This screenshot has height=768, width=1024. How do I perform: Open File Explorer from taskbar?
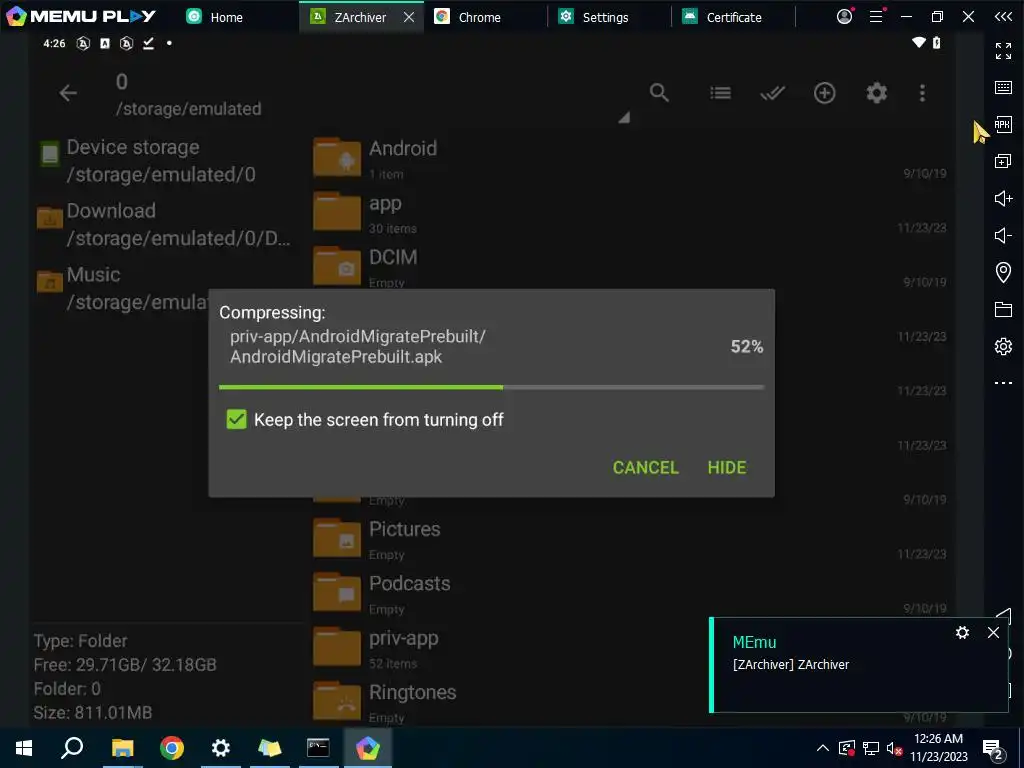122,748
